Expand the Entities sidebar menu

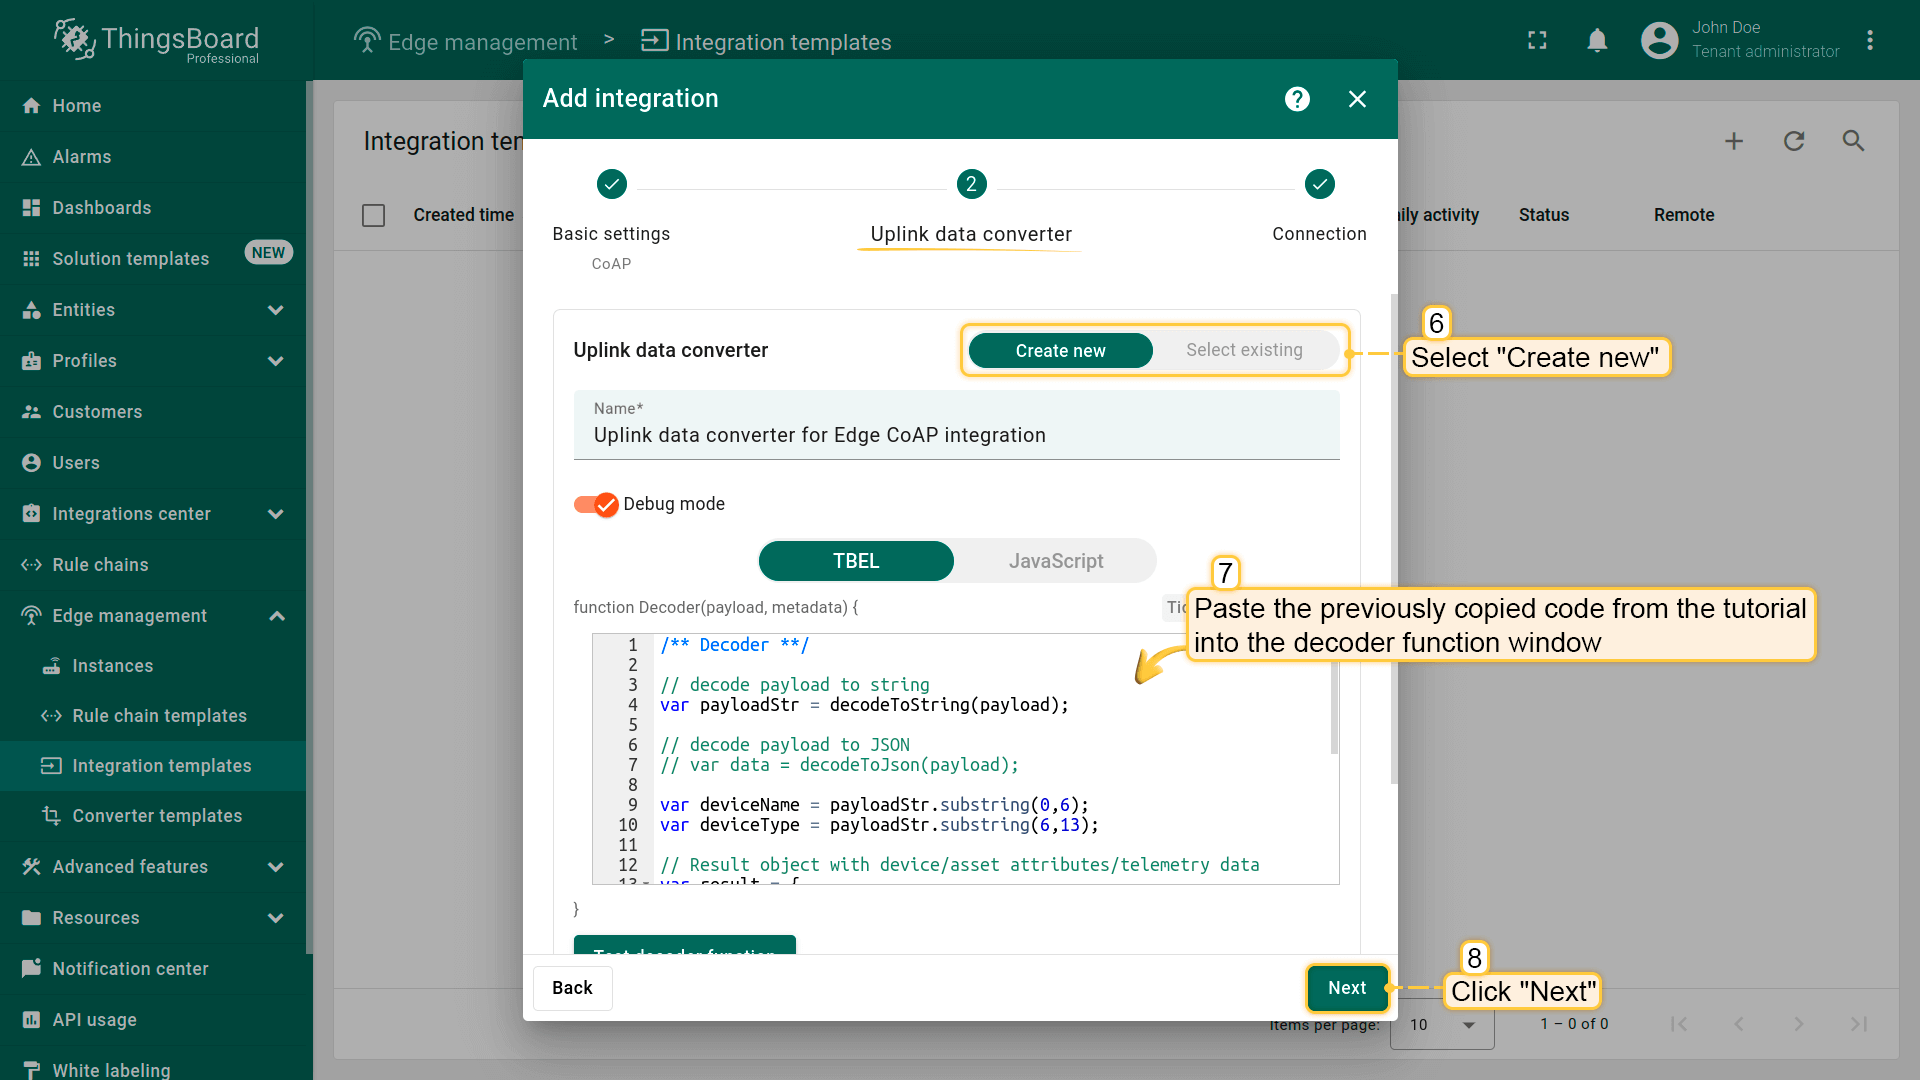coord(276,310)
